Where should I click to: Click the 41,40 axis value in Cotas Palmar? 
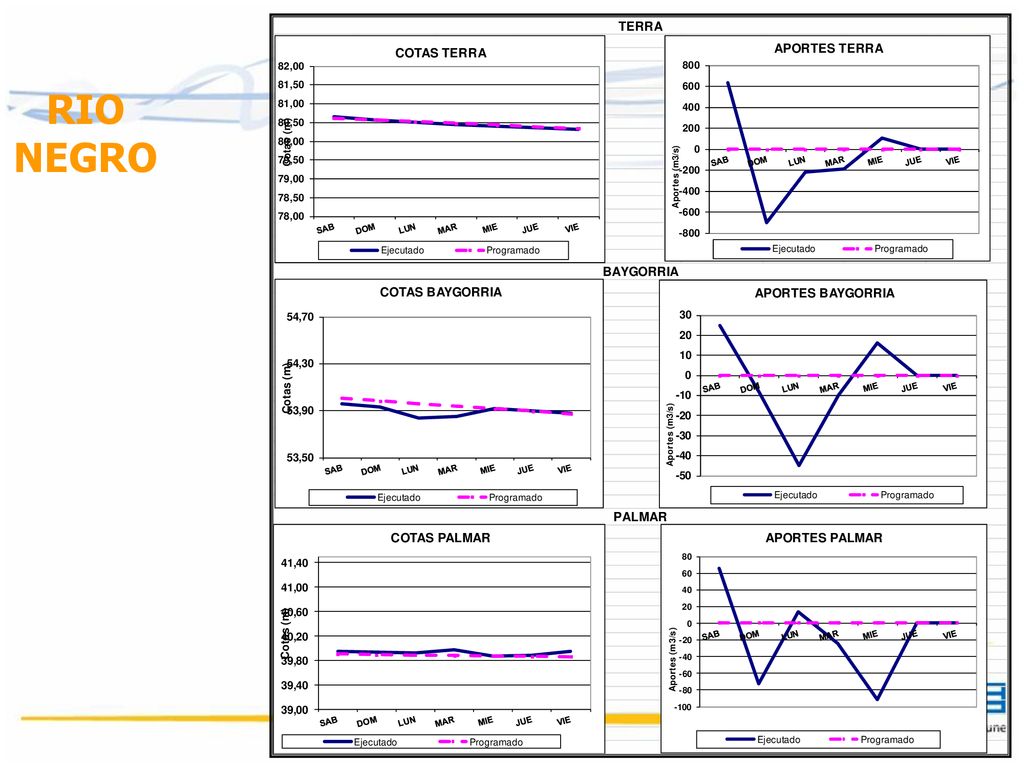294,563
